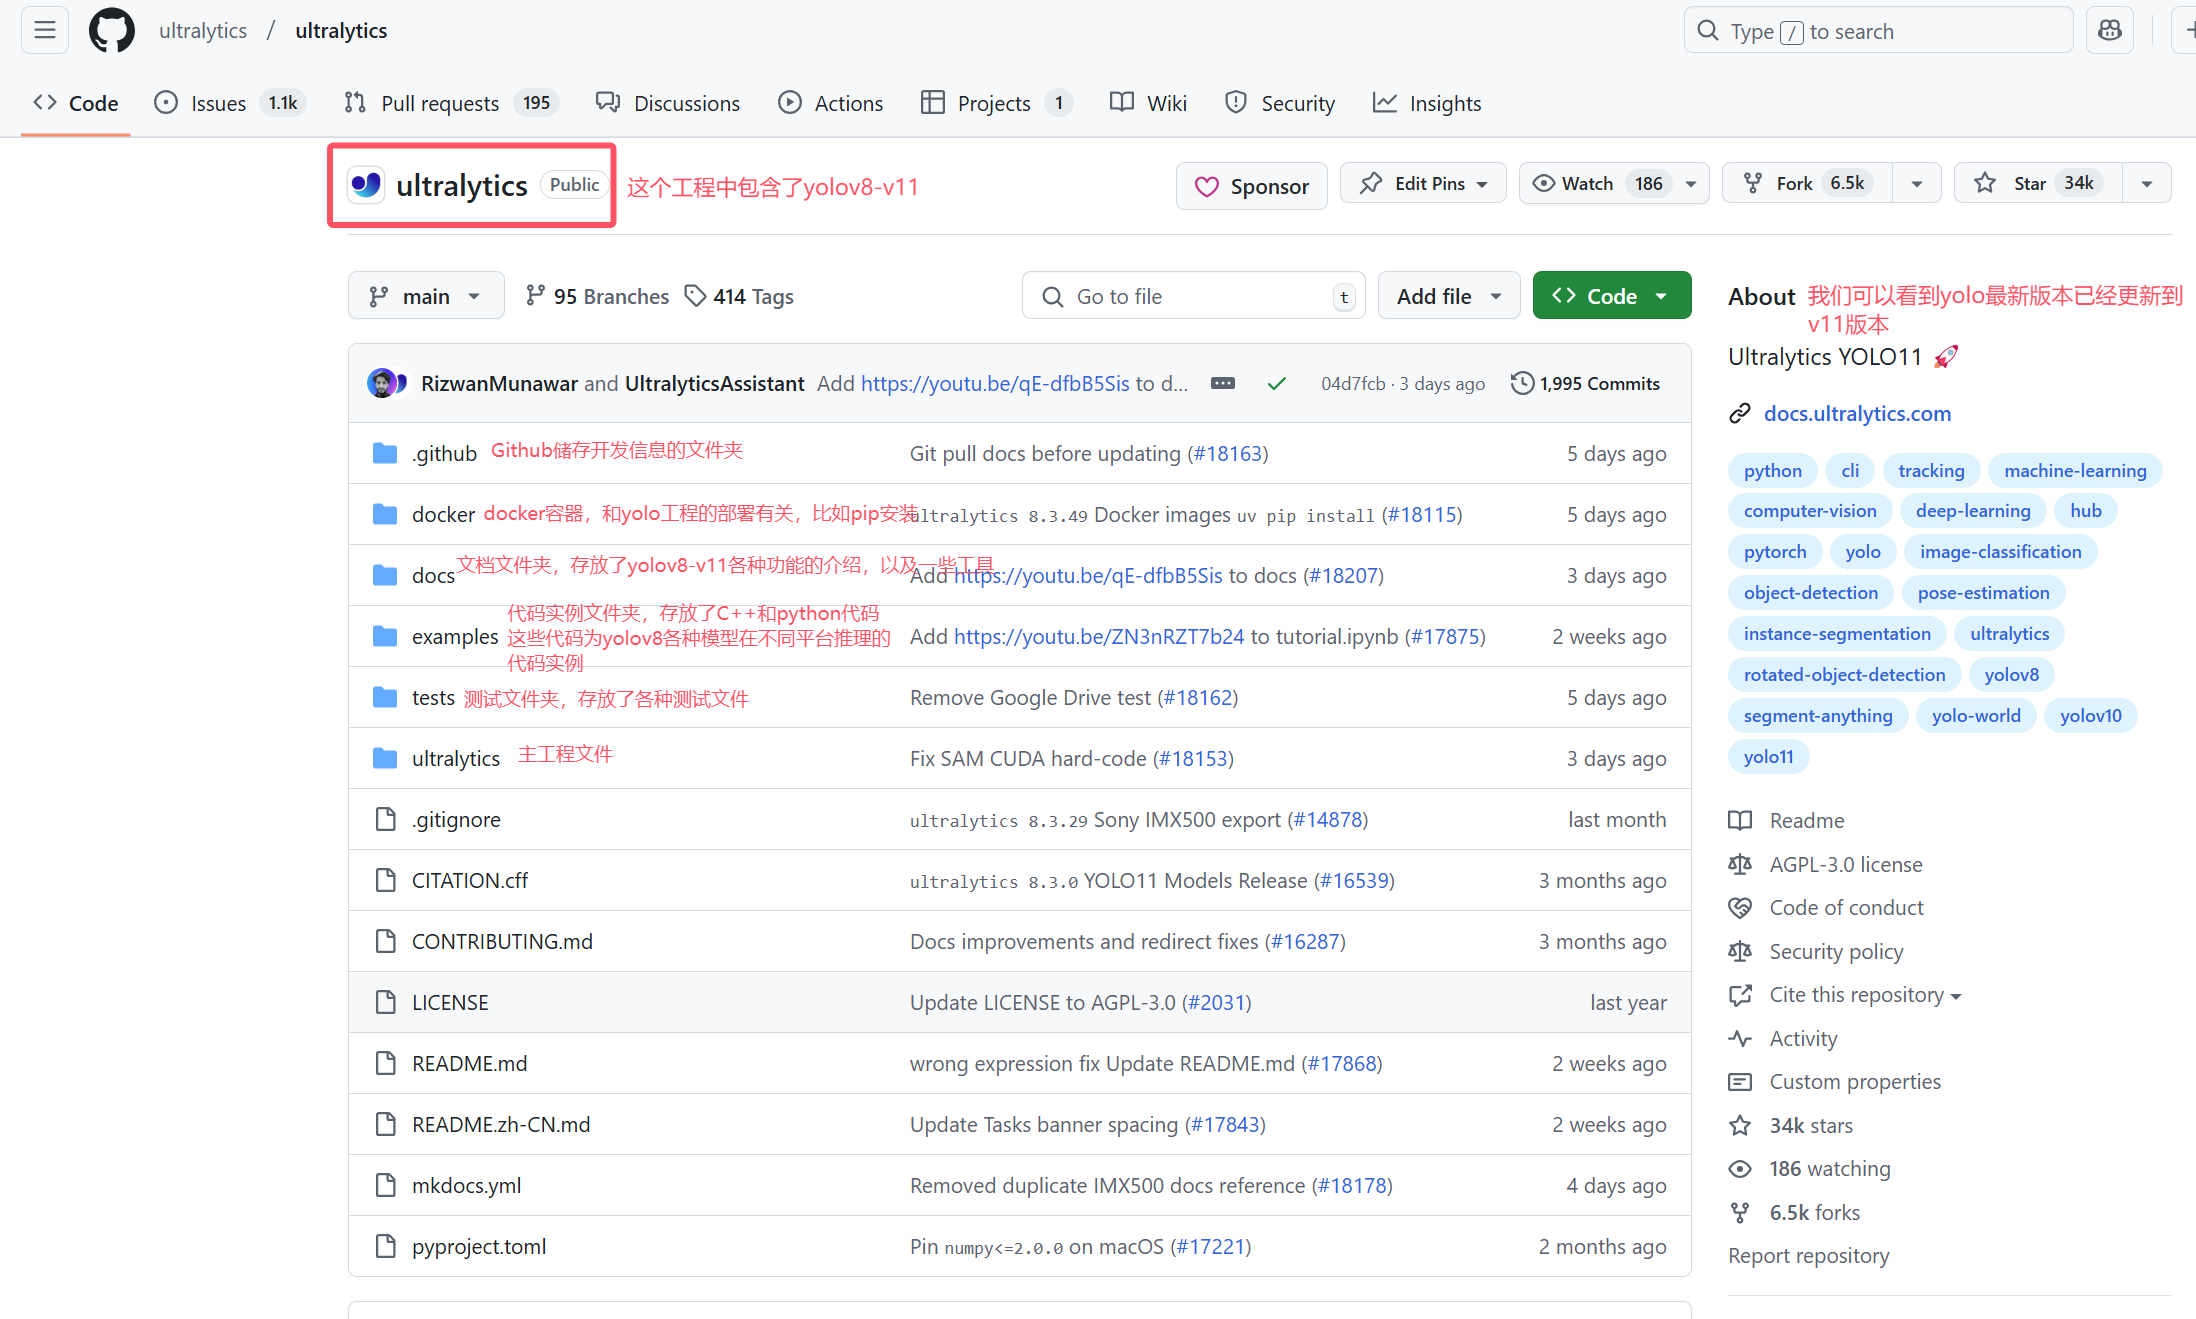Click the branches icon next to 95 Branches
Viewport: 2196px width, 1319px height.
(536, 296)
